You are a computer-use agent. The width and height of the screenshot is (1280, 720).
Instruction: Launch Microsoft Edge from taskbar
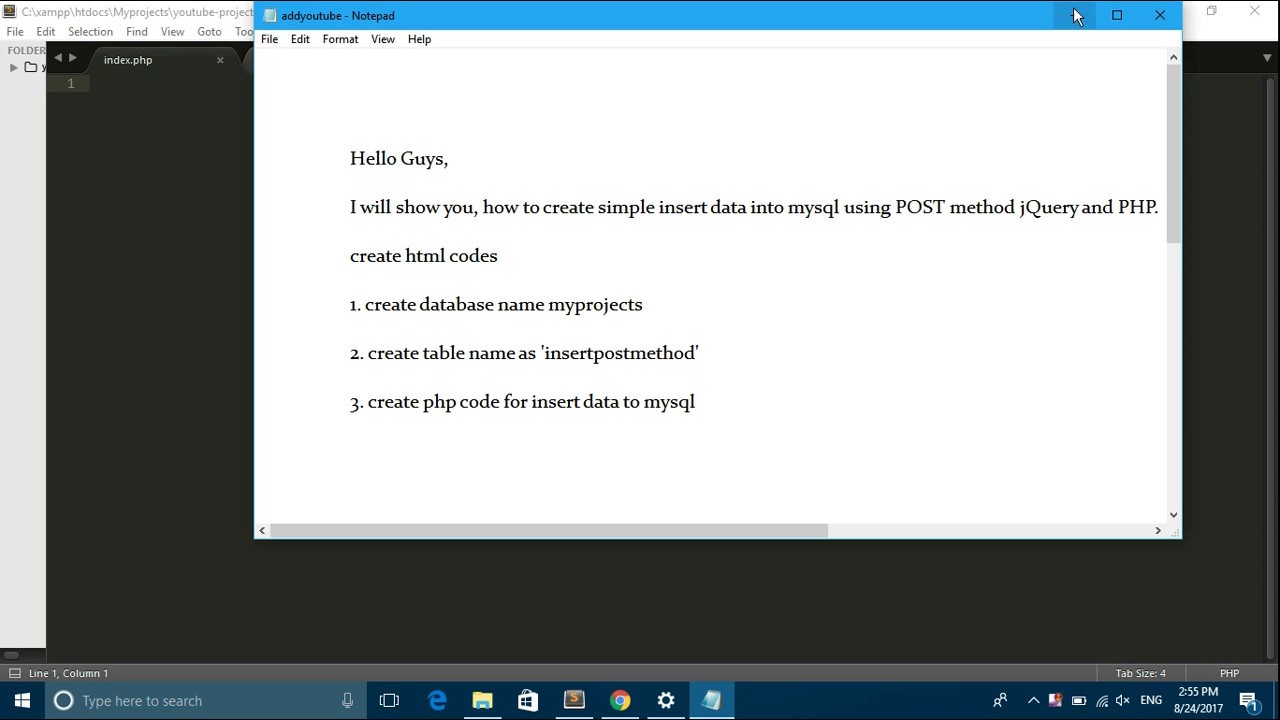[x=437, y=700]
